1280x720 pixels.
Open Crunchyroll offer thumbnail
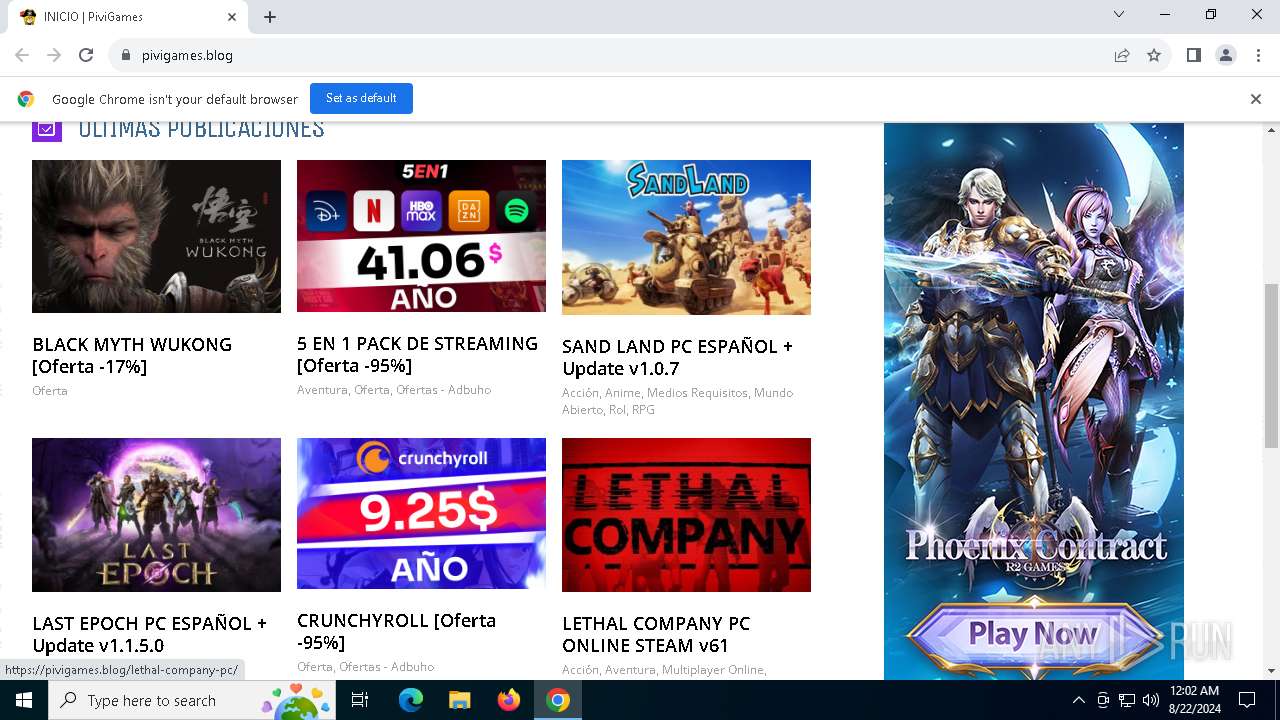(x=421, y=513)
